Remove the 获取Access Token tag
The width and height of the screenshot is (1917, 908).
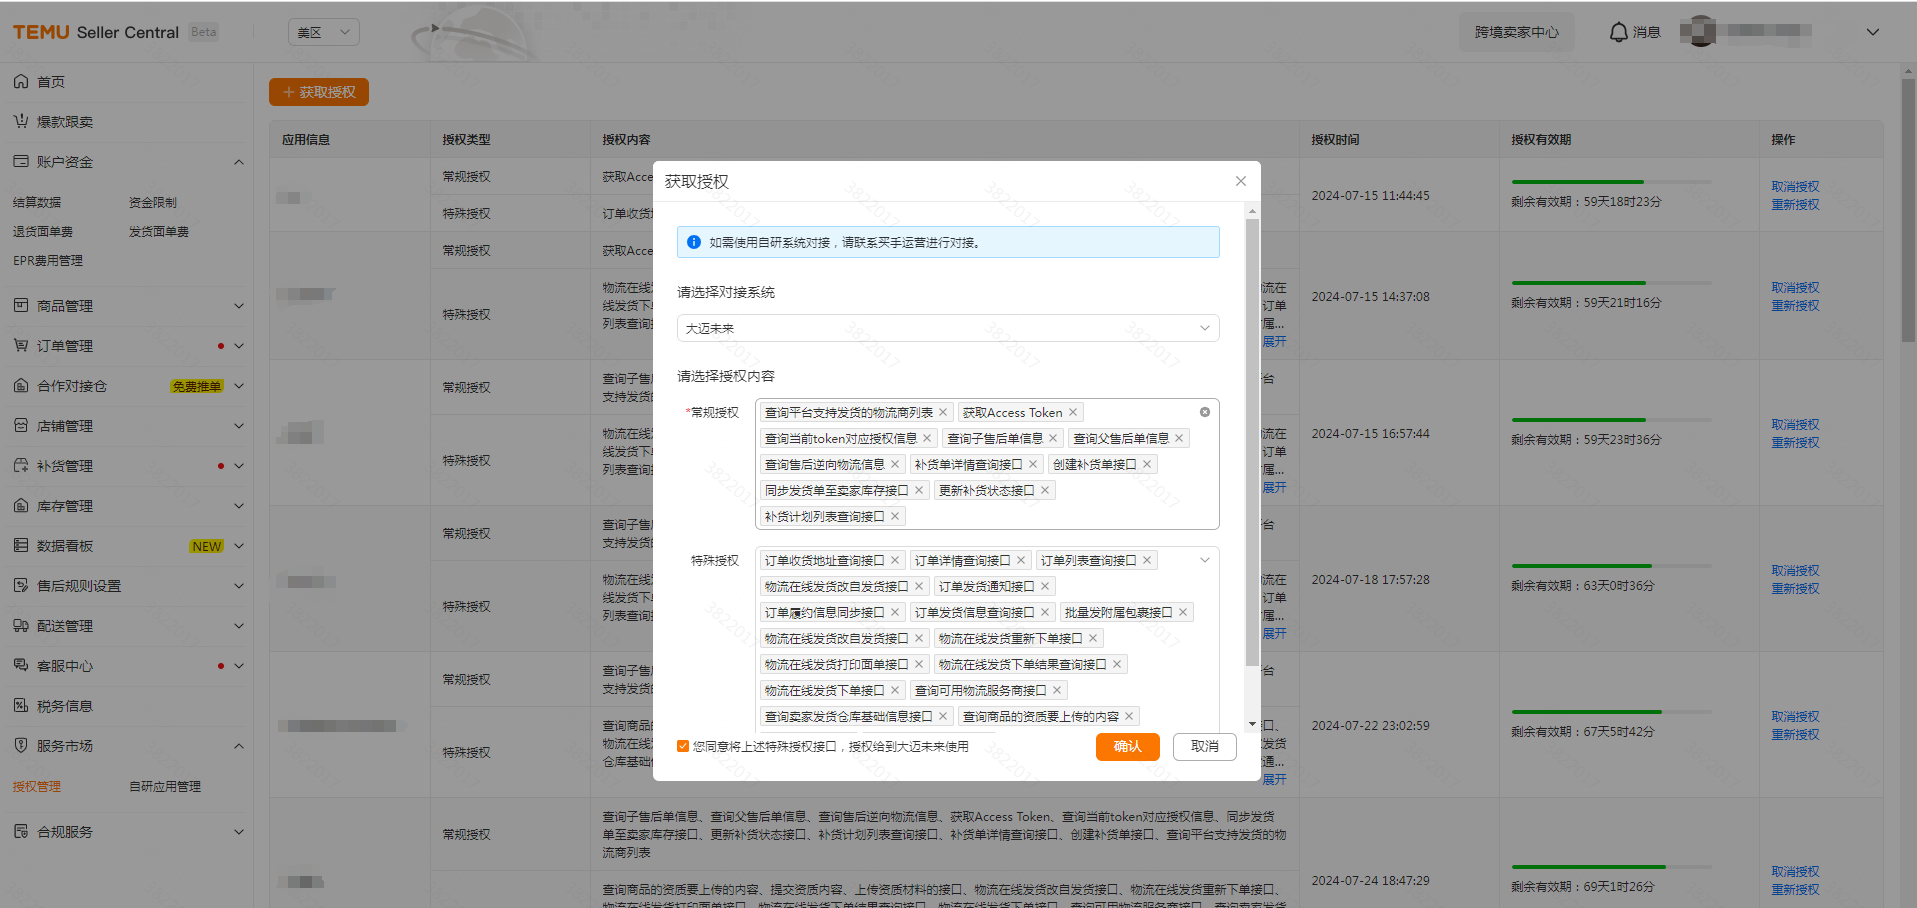[1073, 413]
